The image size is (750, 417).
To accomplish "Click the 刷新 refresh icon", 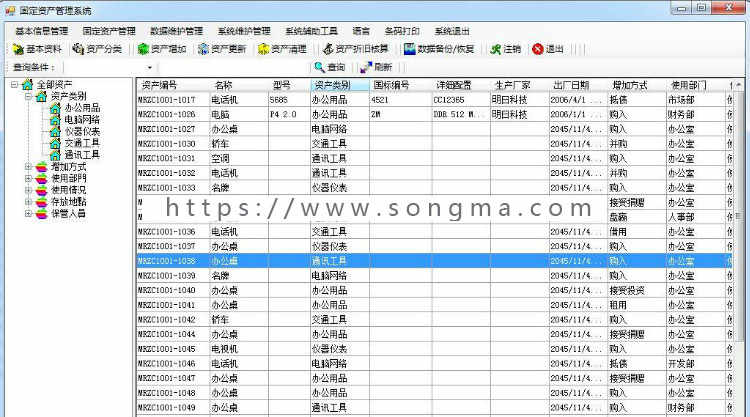I will (x=366, y=67).
